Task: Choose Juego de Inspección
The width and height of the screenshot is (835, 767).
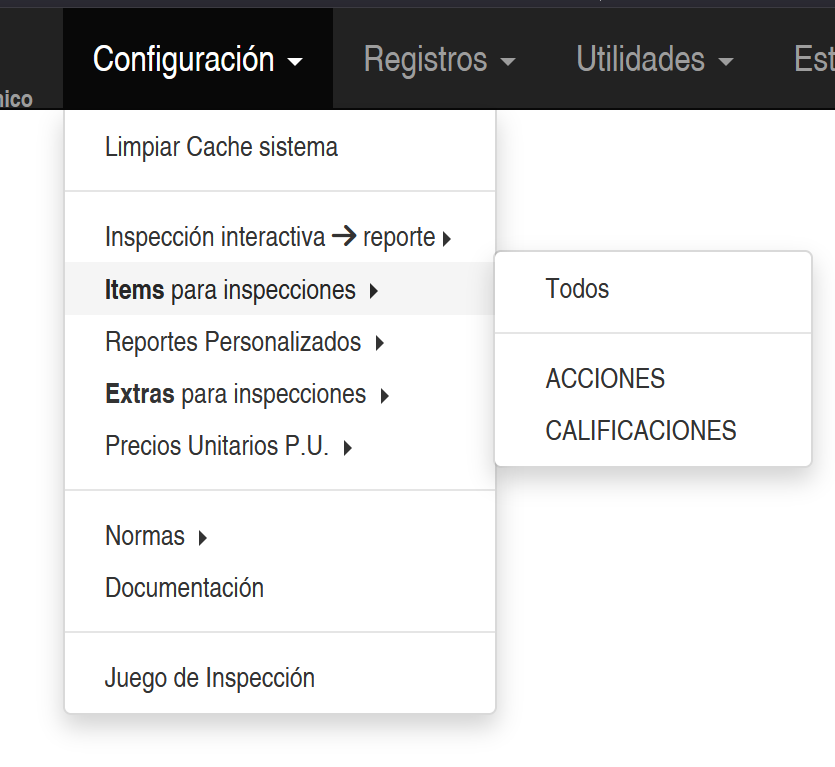Action: click(209, 678)
